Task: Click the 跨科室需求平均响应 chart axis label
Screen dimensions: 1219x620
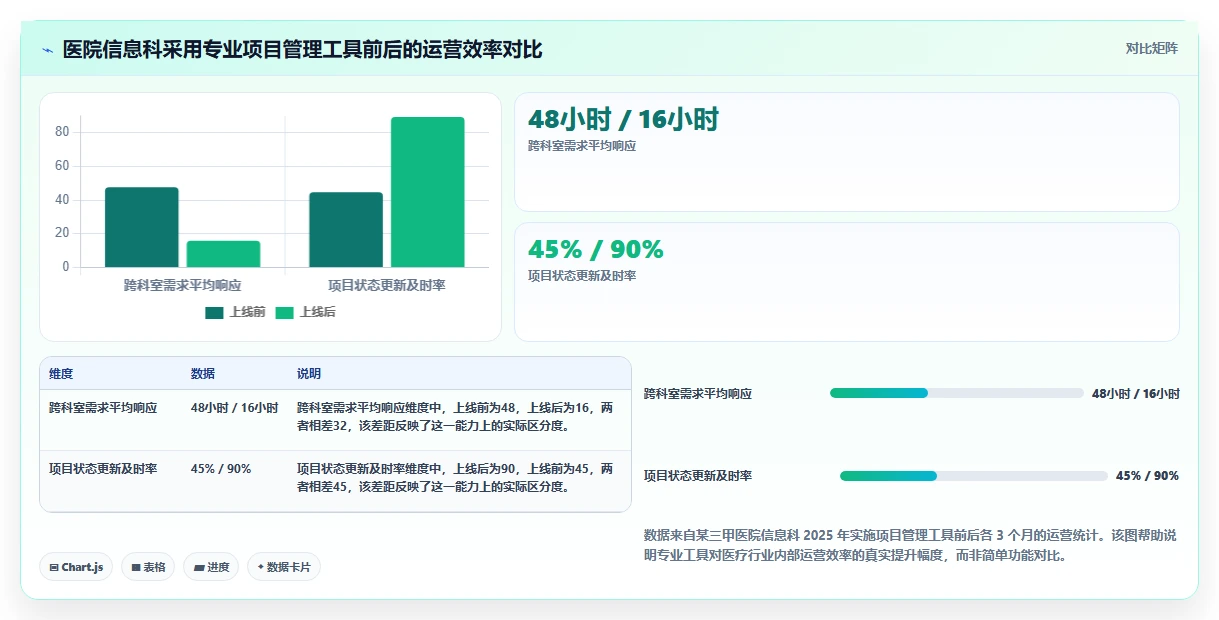Action: 183,285
